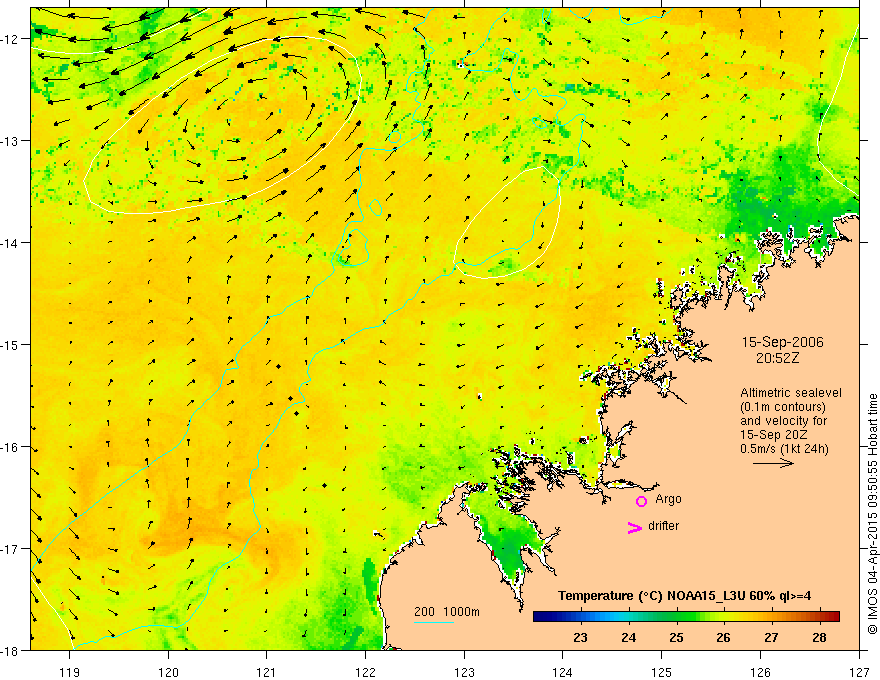This screenshot has height=680, width=880.
Task: Click the 'Altimetric sealevel' caption line
Action: [791, 393]
